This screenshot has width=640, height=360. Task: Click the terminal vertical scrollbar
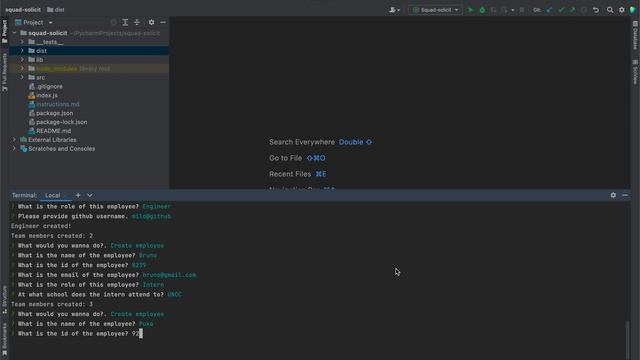(x=628, y=340)
